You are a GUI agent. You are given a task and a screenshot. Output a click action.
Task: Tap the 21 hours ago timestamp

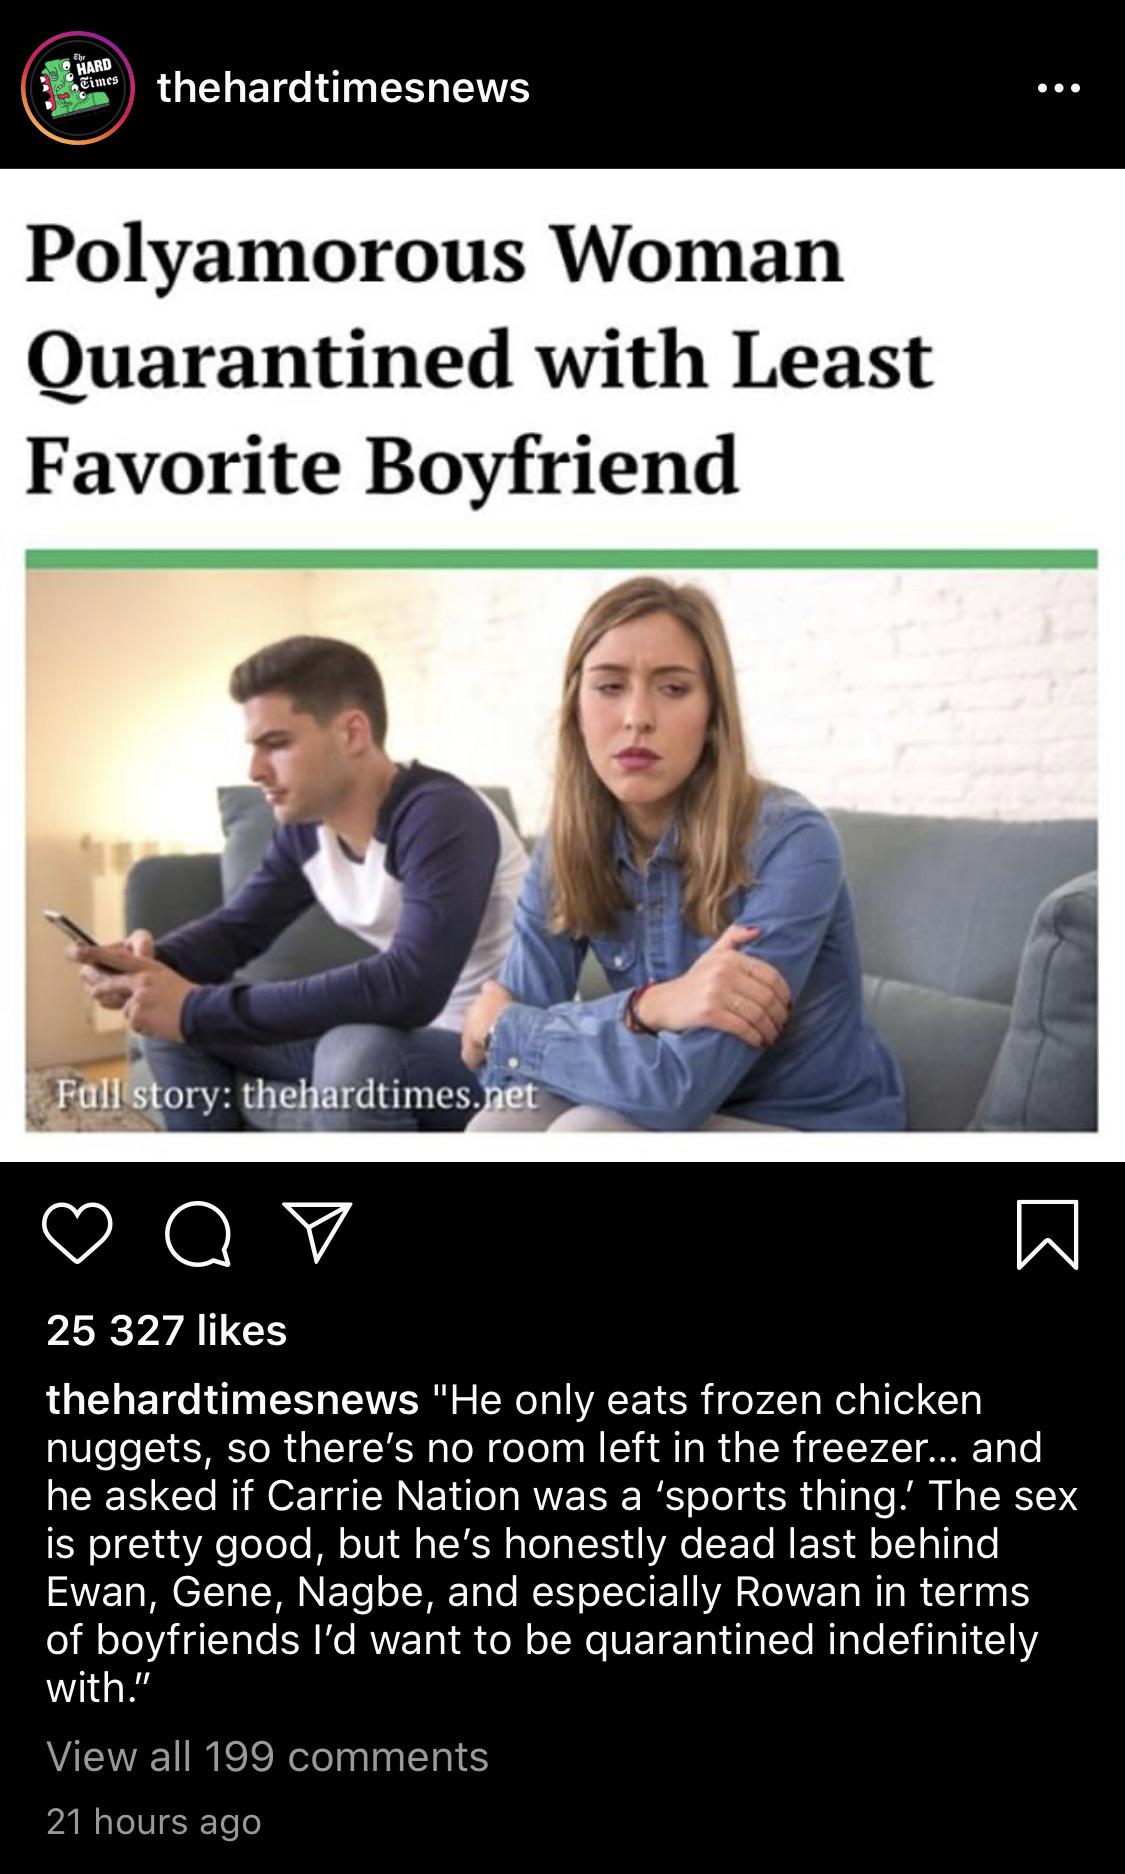click(x=154, y=1821)
